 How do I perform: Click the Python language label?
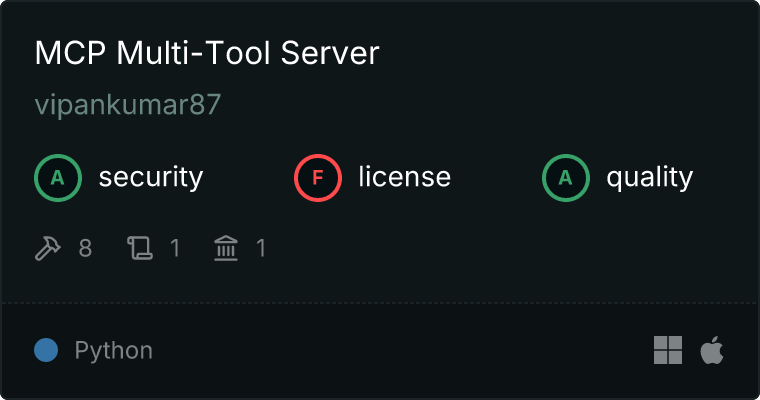(x=113, y=351)
